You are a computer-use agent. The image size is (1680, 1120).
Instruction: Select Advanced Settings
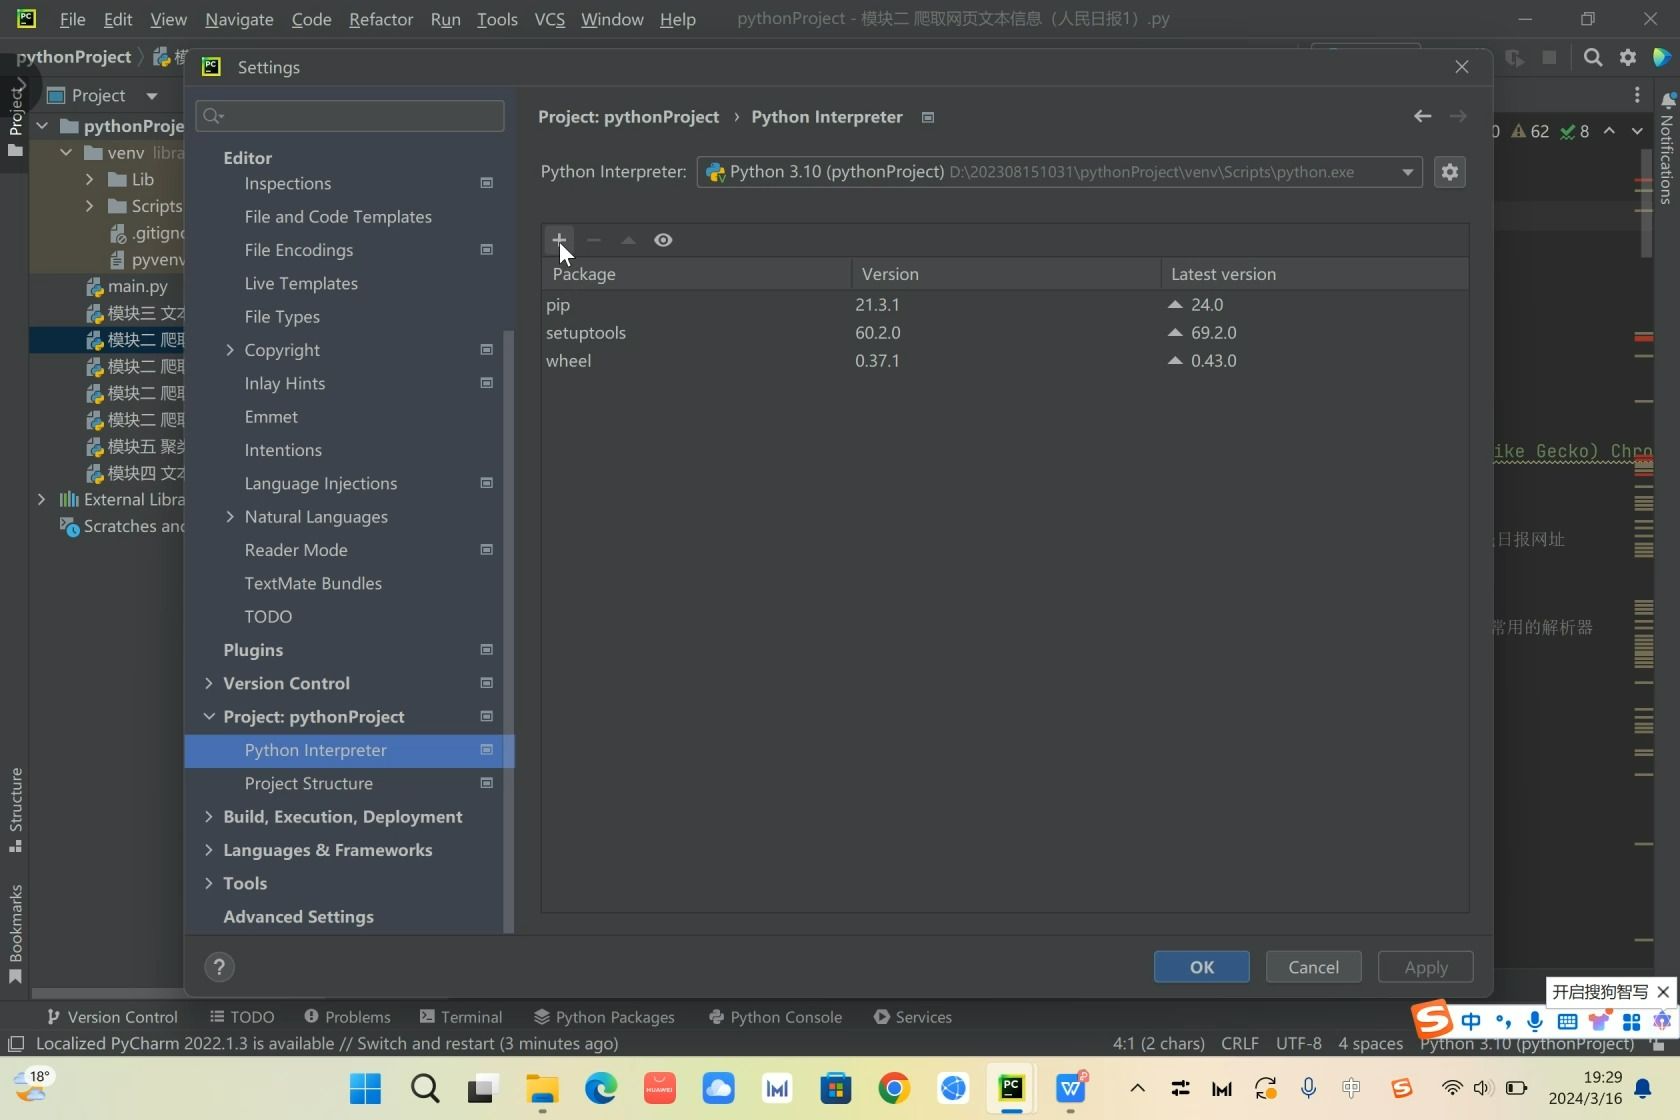click(x=299, y=917)
